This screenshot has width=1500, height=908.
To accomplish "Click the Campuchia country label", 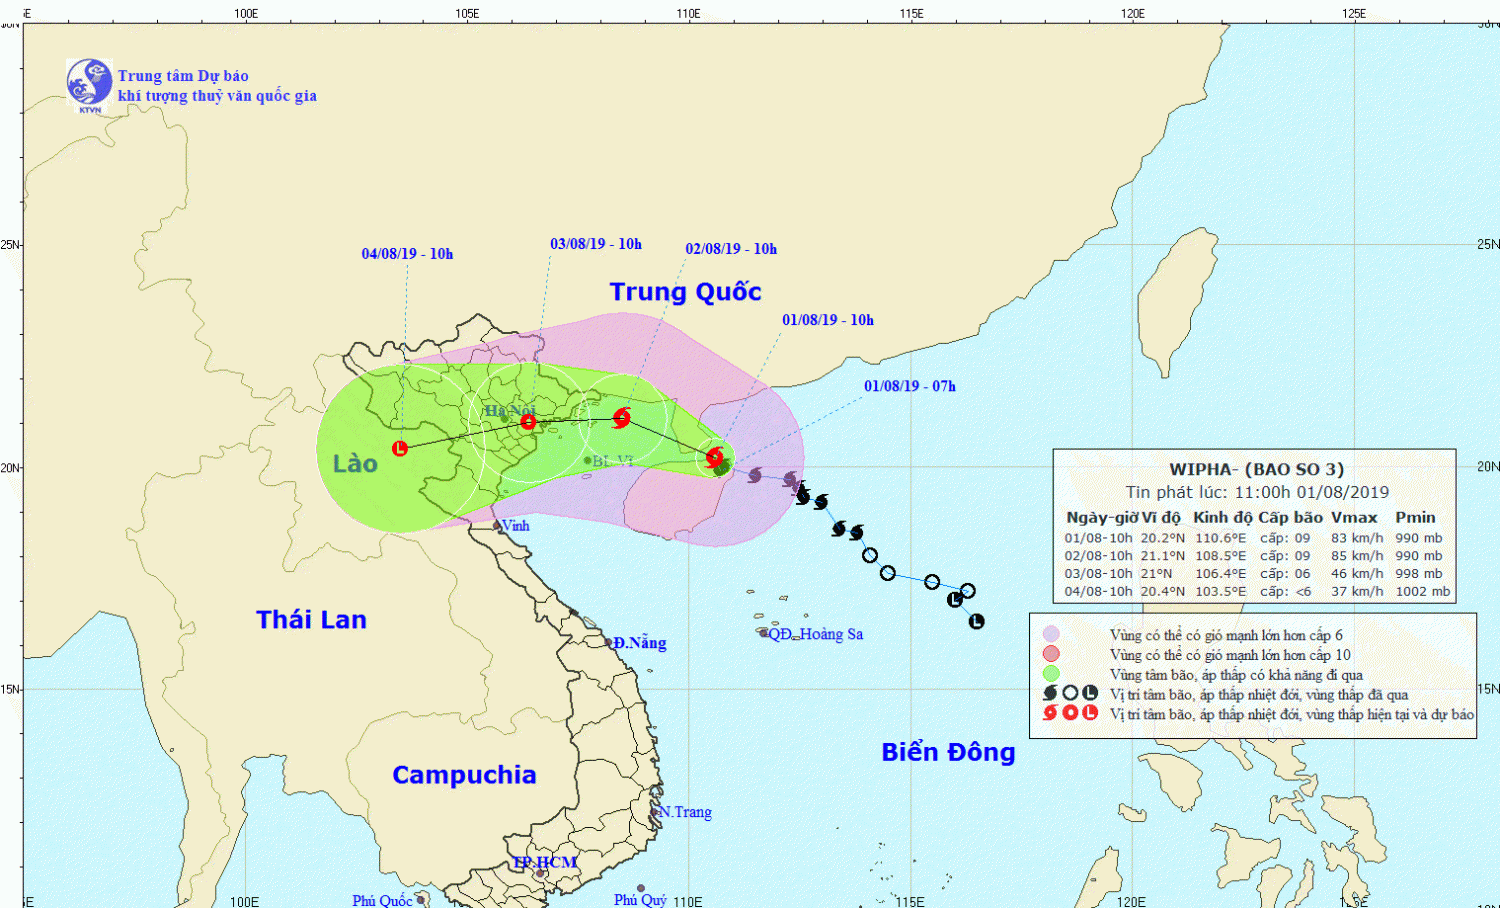I will (464, 775).
